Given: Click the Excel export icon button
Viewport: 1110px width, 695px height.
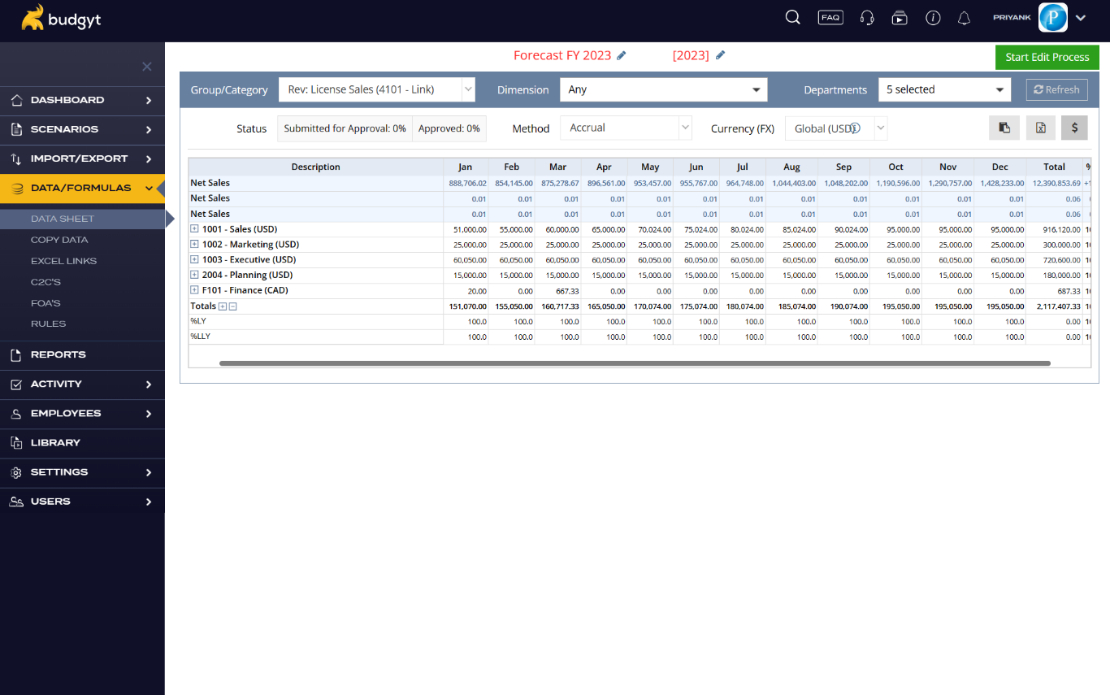Looking at the screenshot, I should (x=1041, y=128).
